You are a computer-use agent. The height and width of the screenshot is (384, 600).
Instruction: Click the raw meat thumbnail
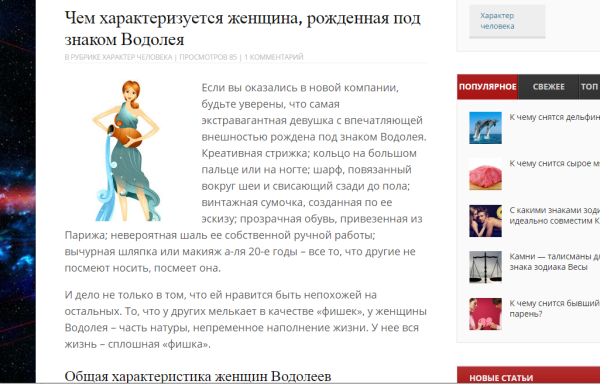[485, 174]
